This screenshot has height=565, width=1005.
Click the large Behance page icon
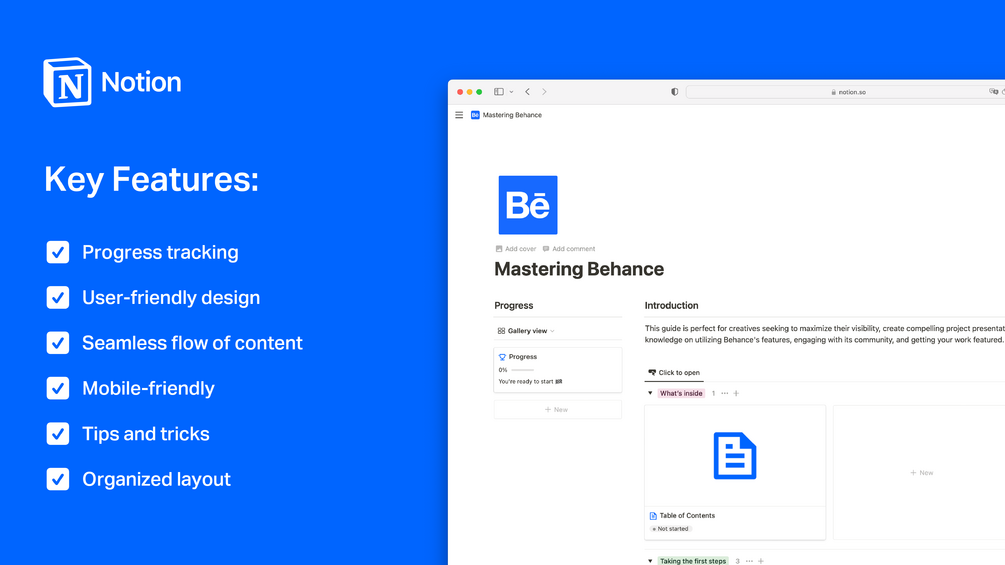point(528,205)
